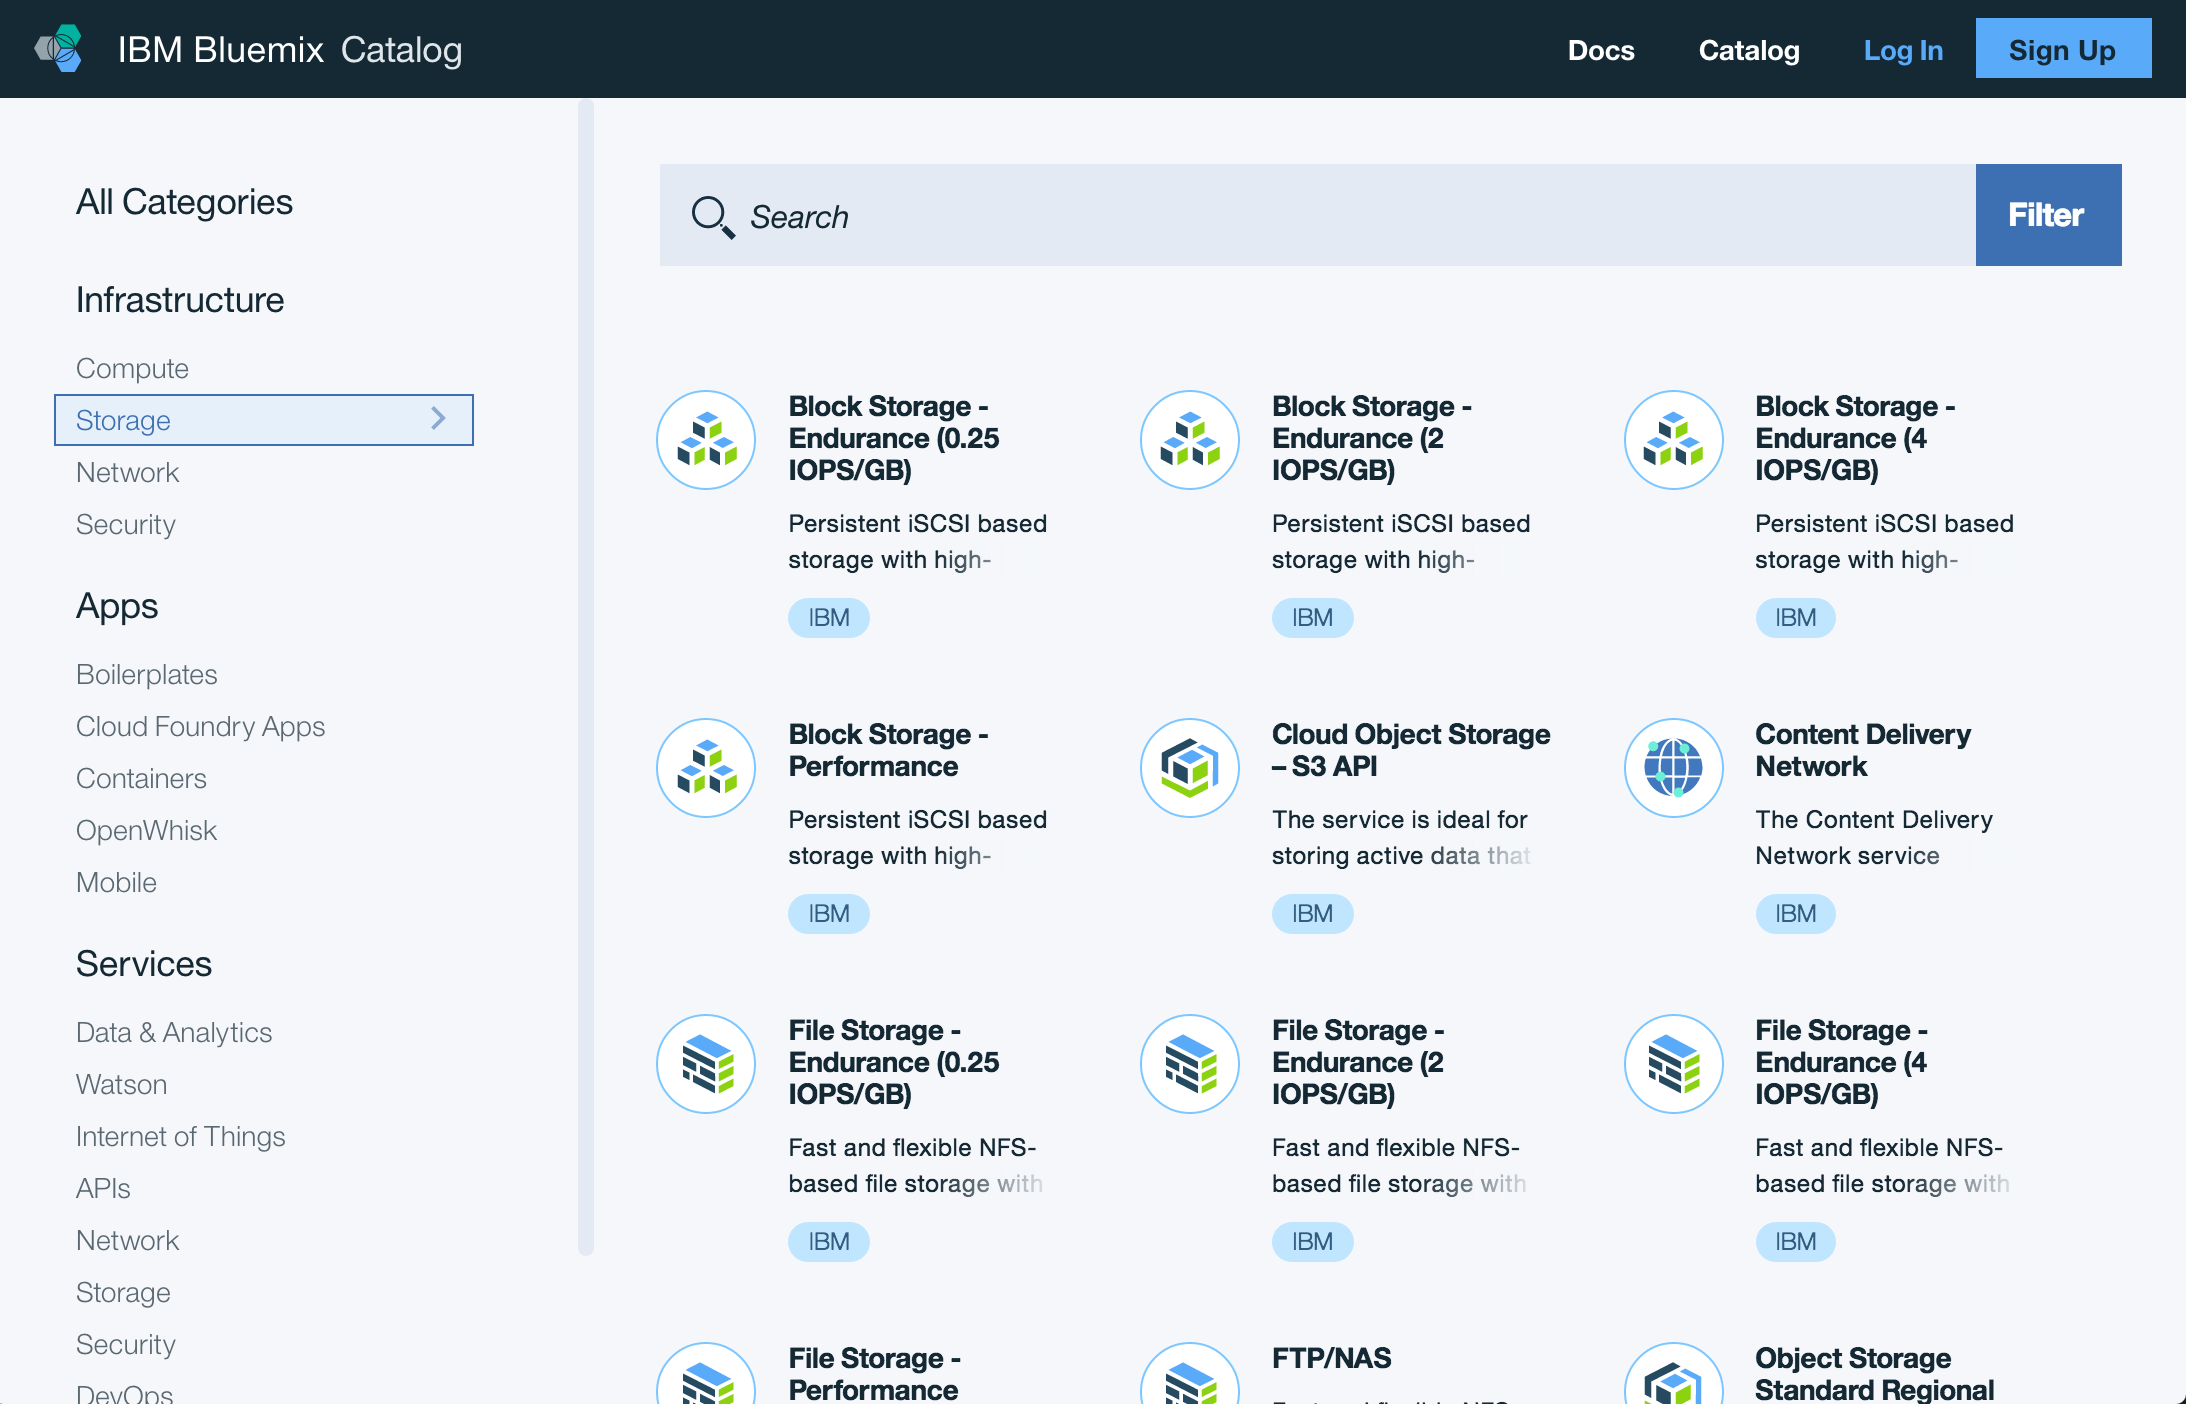The height and width of the screenshot is (1404, 2186).
Task: Open the Catalog menu item
Action: point(1748,50)
